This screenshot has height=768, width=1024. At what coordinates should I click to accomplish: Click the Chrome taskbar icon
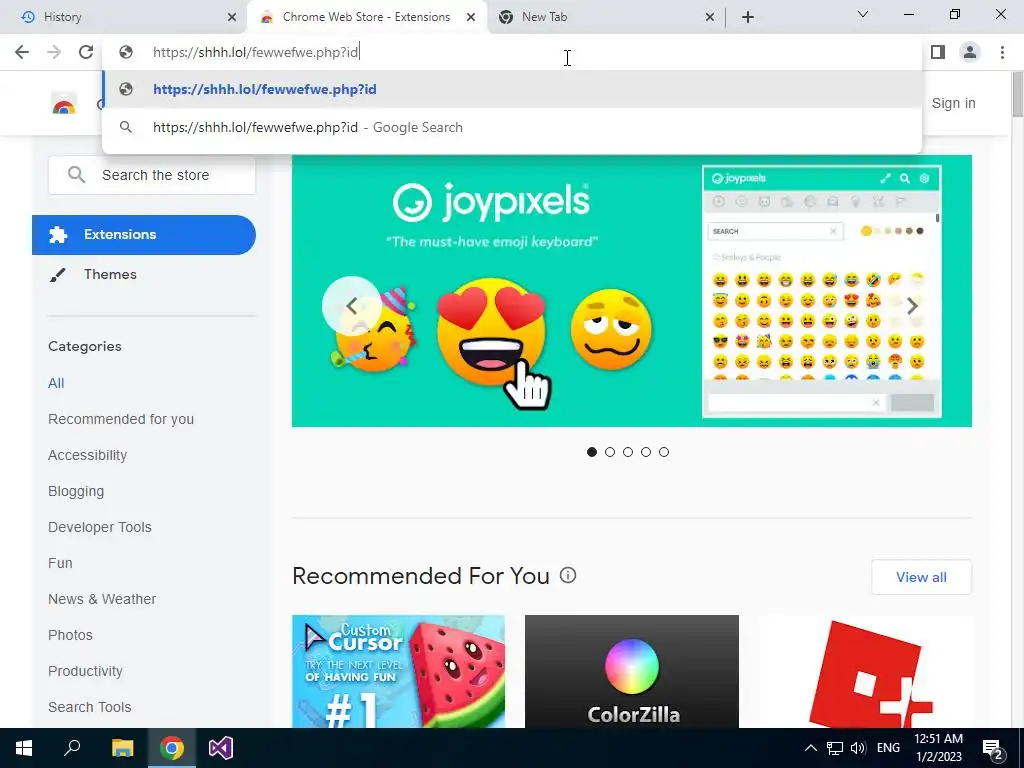pos(172,748)
